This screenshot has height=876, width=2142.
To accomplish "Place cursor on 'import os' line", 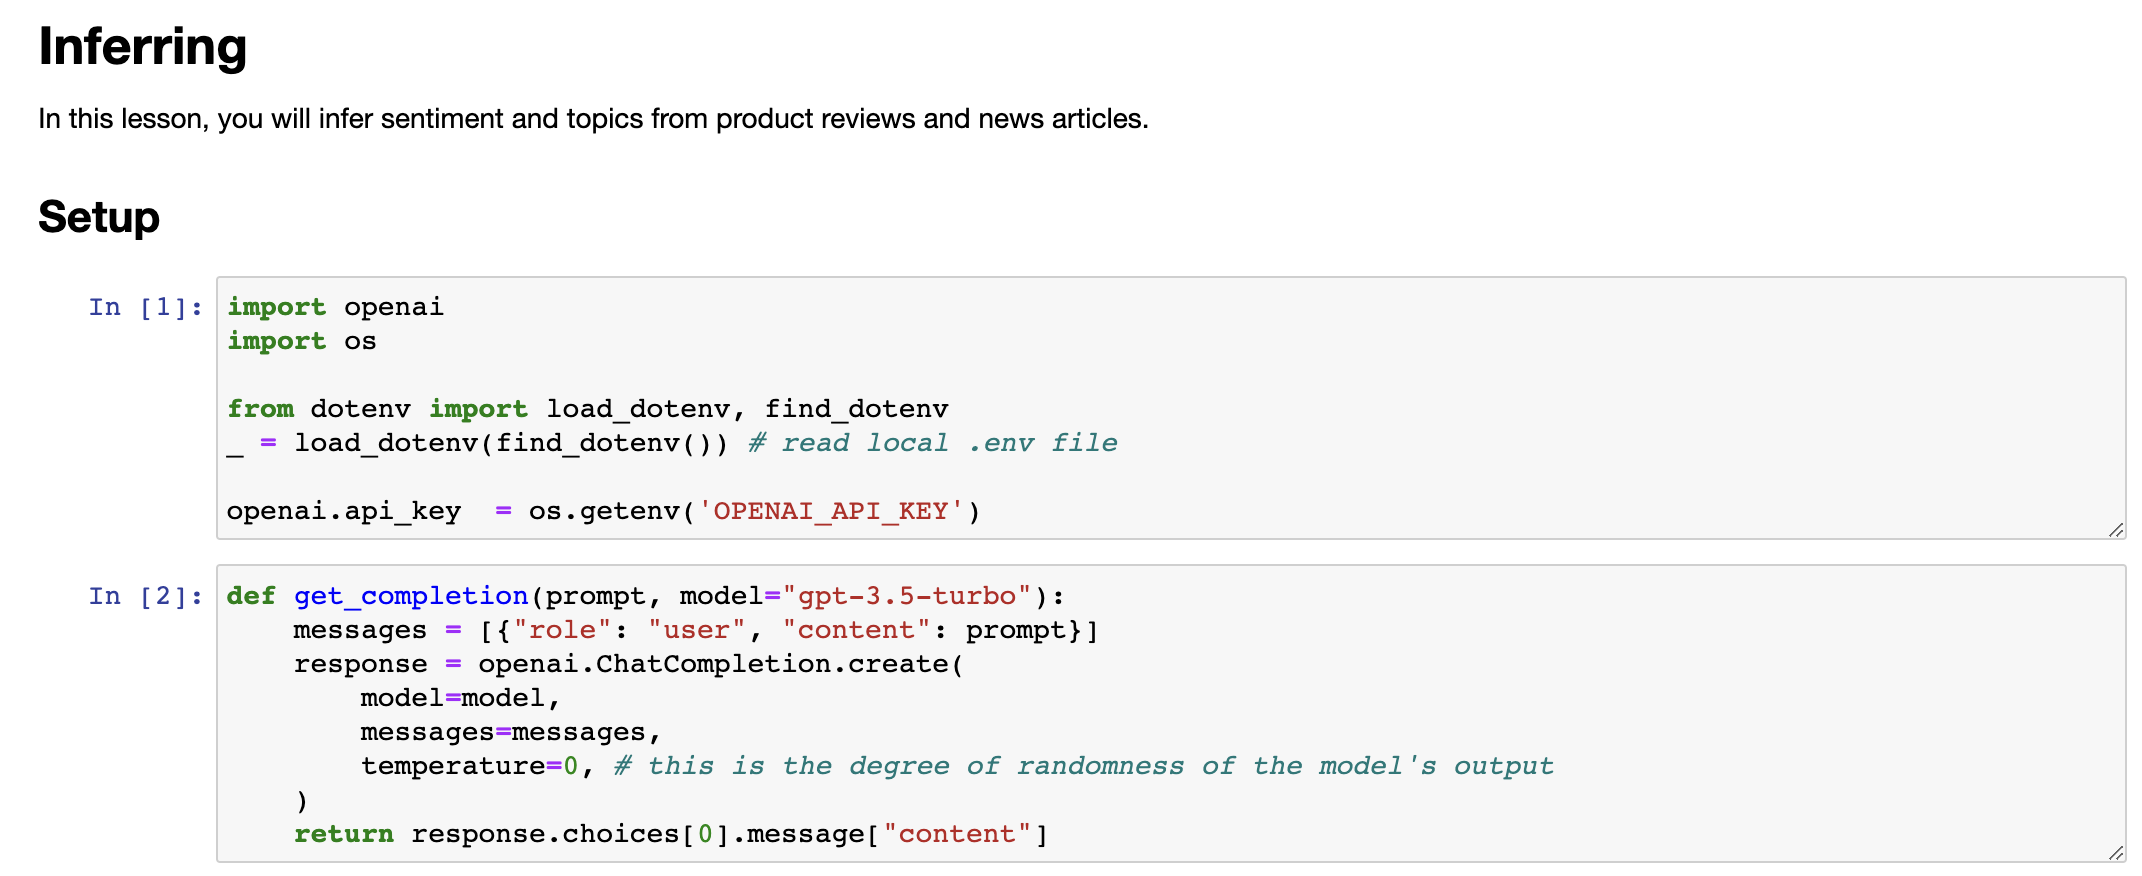I will point(302,341).
